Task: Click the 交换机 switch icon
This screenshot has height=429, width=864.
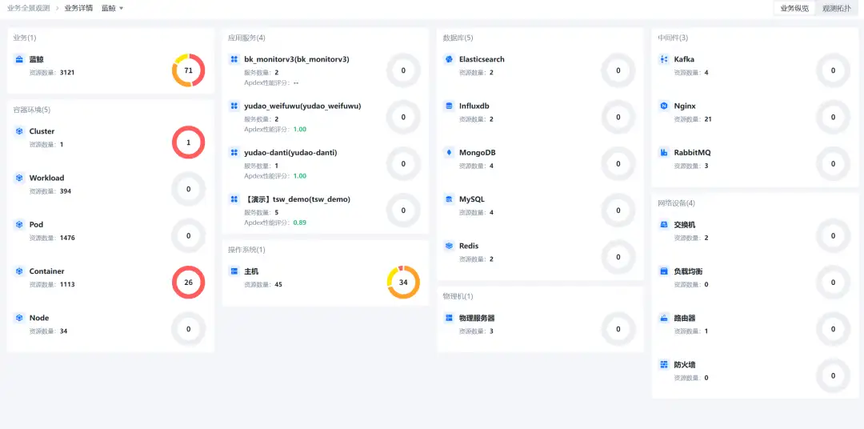Action: click(x=664, y=225)
